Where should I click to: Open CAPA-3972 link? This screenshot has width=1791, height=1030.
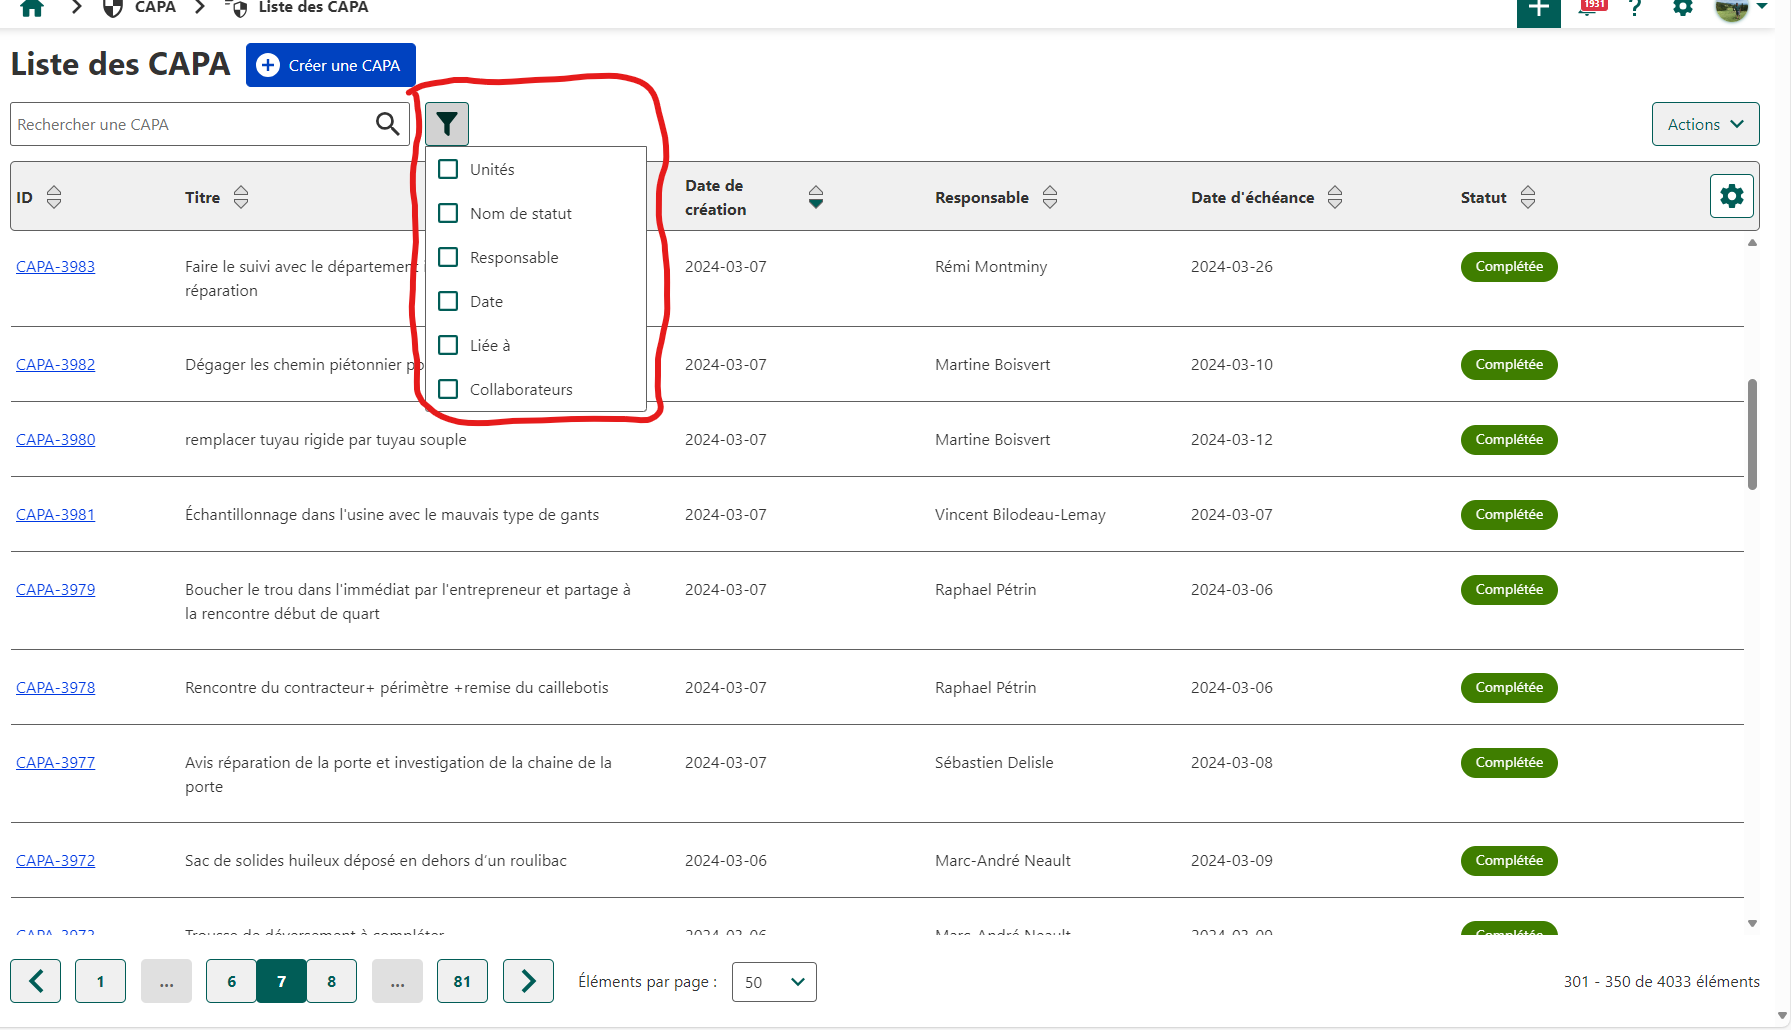point(56,861)
